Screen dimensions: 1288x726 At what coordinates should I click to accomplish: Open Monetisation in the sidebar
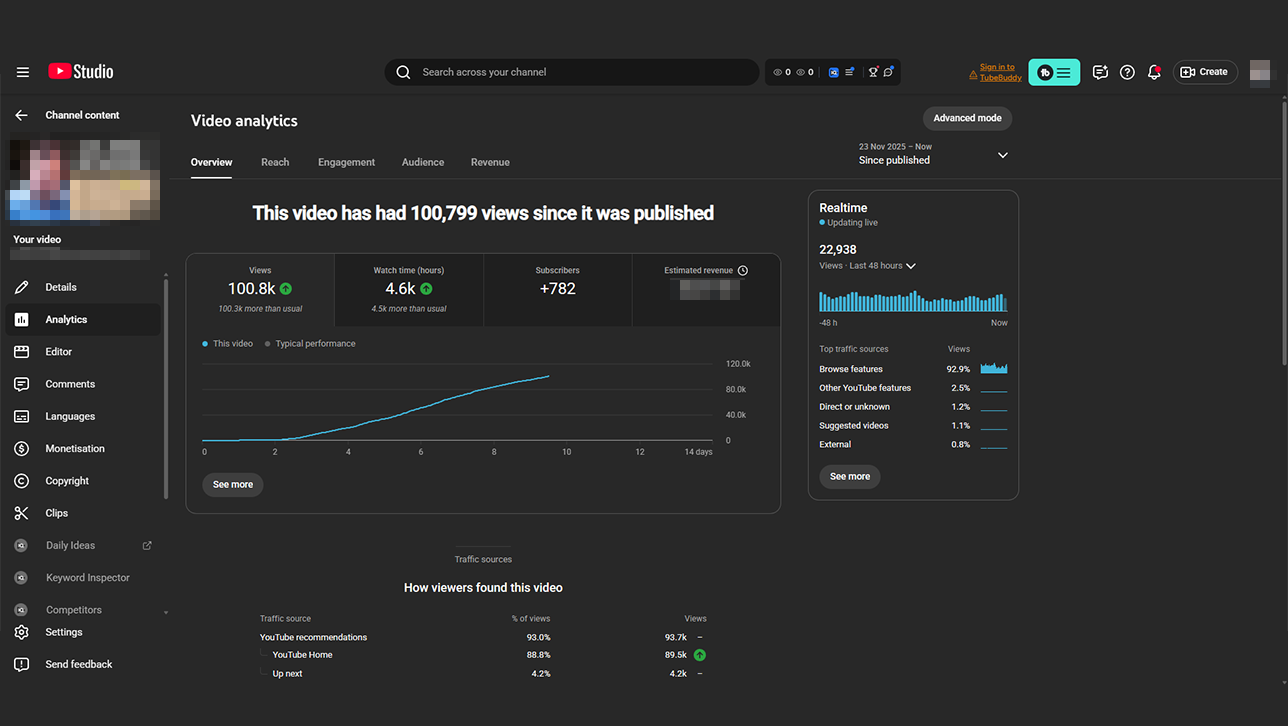(x=83, y=448)
